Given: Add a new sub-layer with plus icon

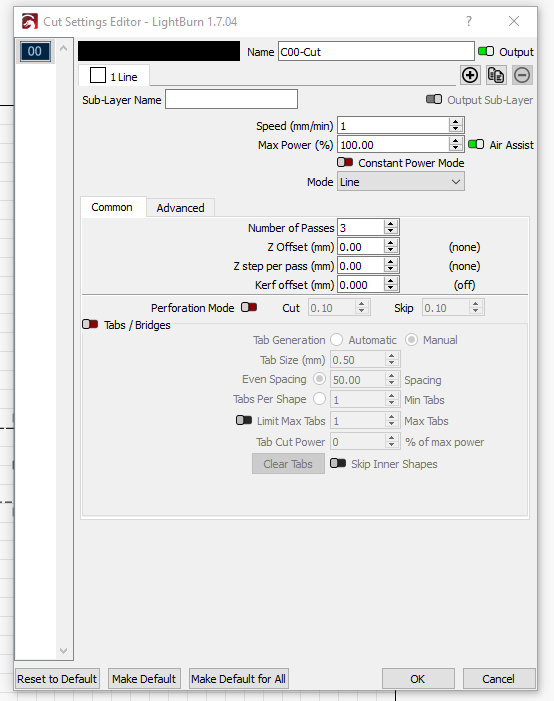Looking at the screenshot, I should click(x=469, y=75).
